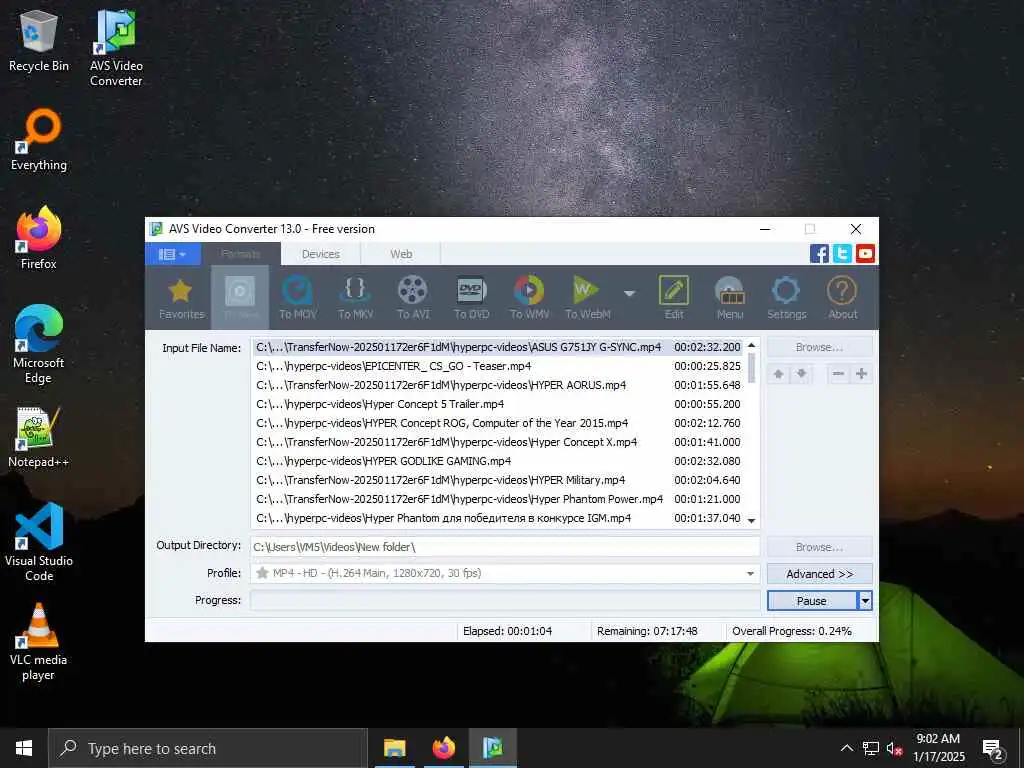Select the Microsoft Edge desktop shortcut
Viewport: 1024px width, 768px height.
coord(39,345)
